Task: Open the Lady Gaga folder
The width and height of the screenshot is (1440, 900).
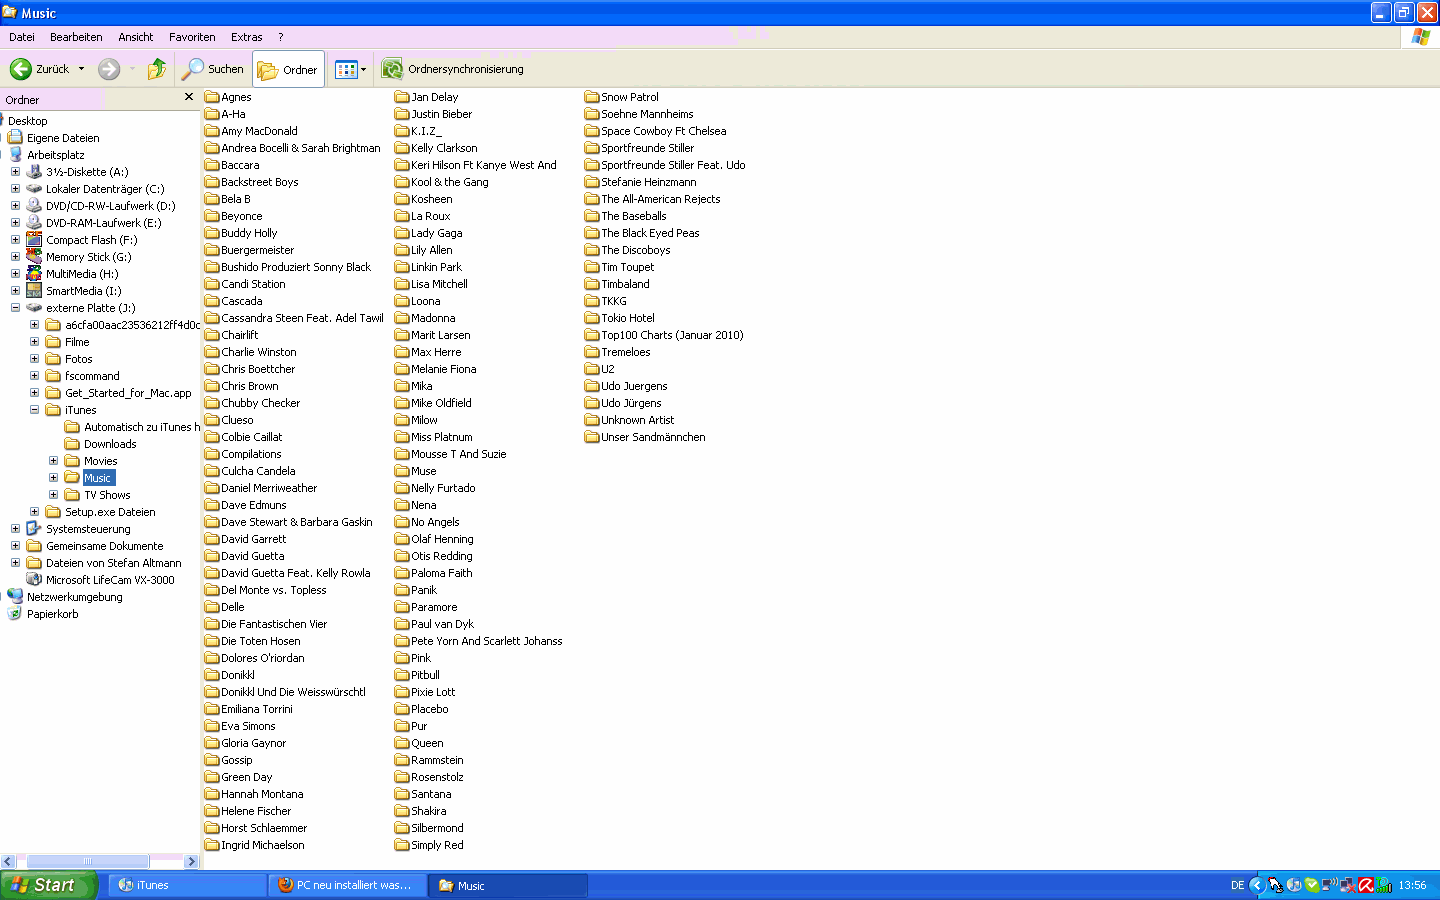Action: [x=436, y=233]
